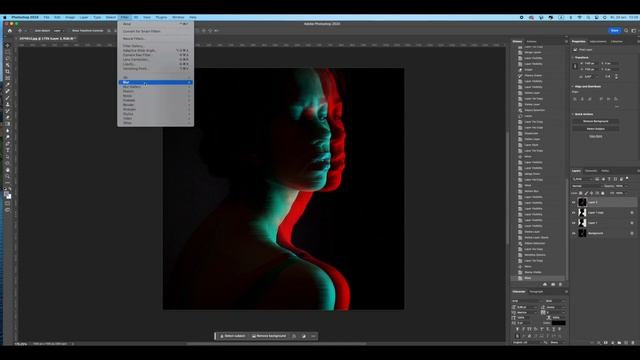Toggle Show Transform Controls checkbox
The height and width of the screenshot is (360, 640).
(69, 31)
